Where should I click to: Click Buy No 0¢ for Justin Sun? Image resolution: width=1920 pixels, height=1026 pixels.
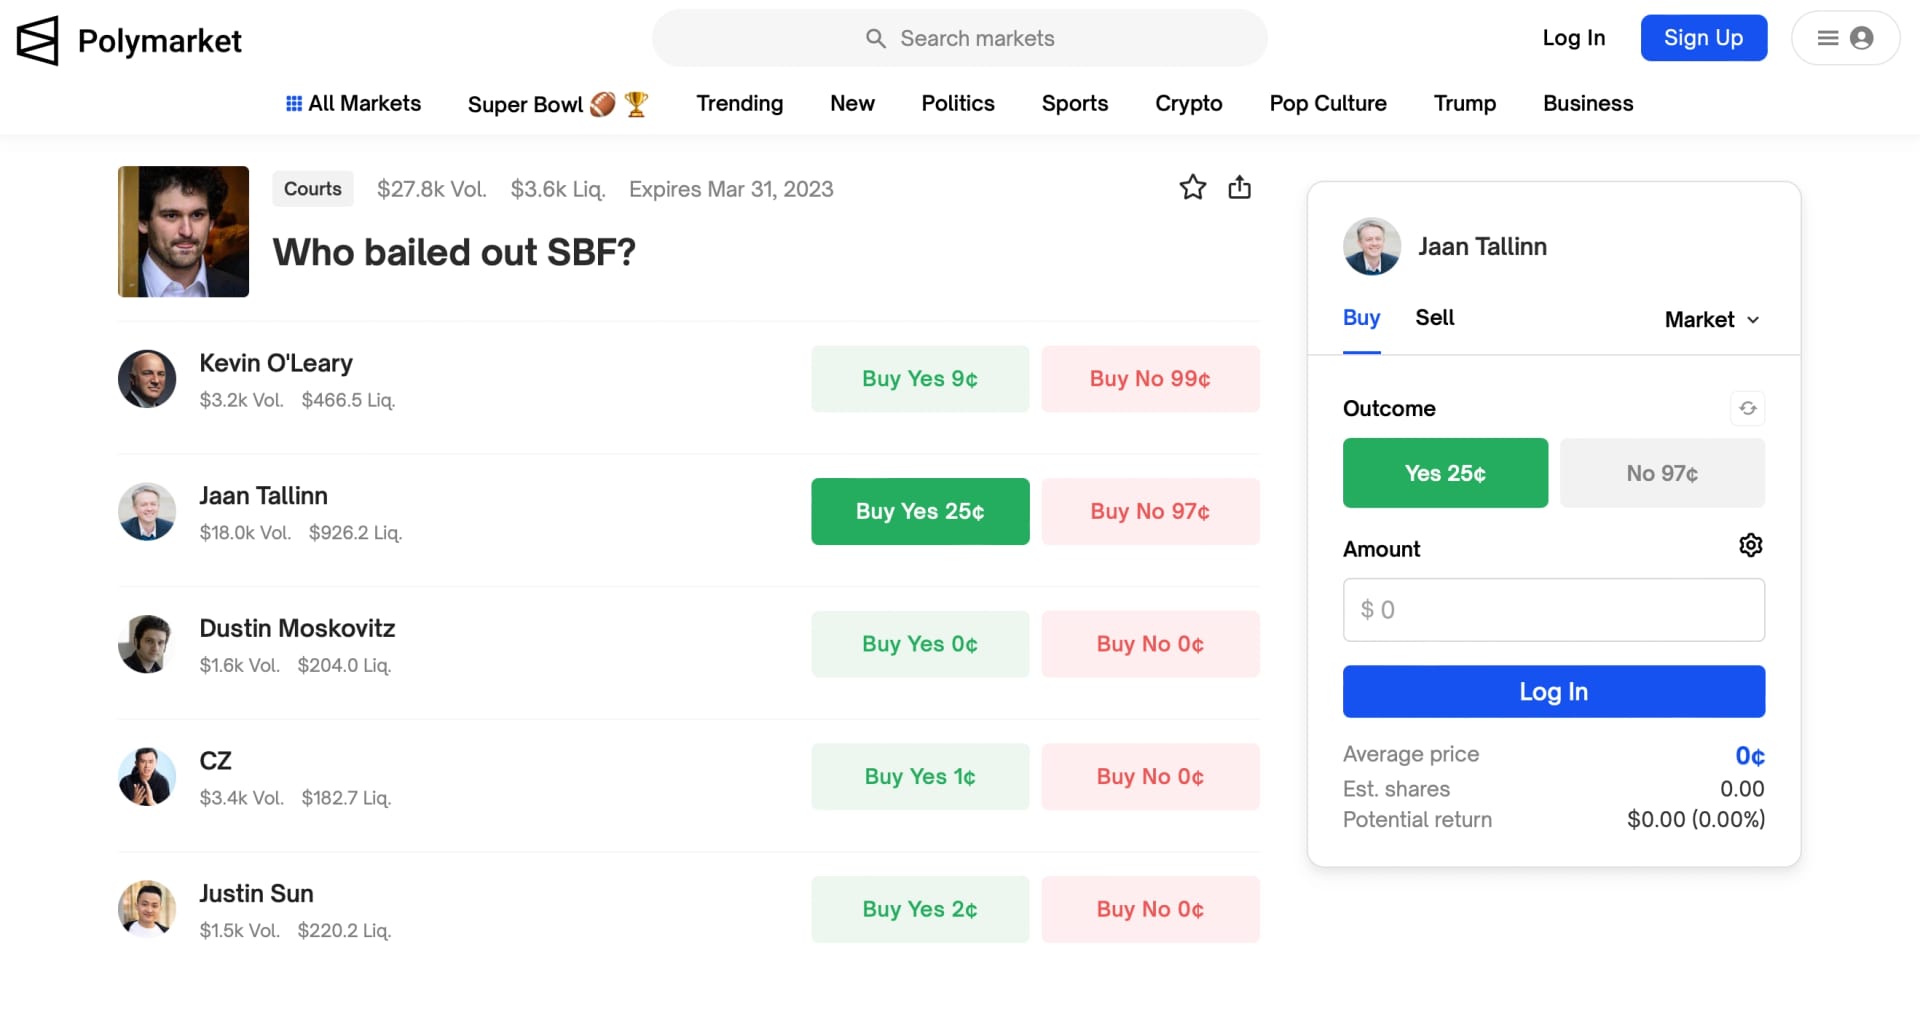(1149, 910)
